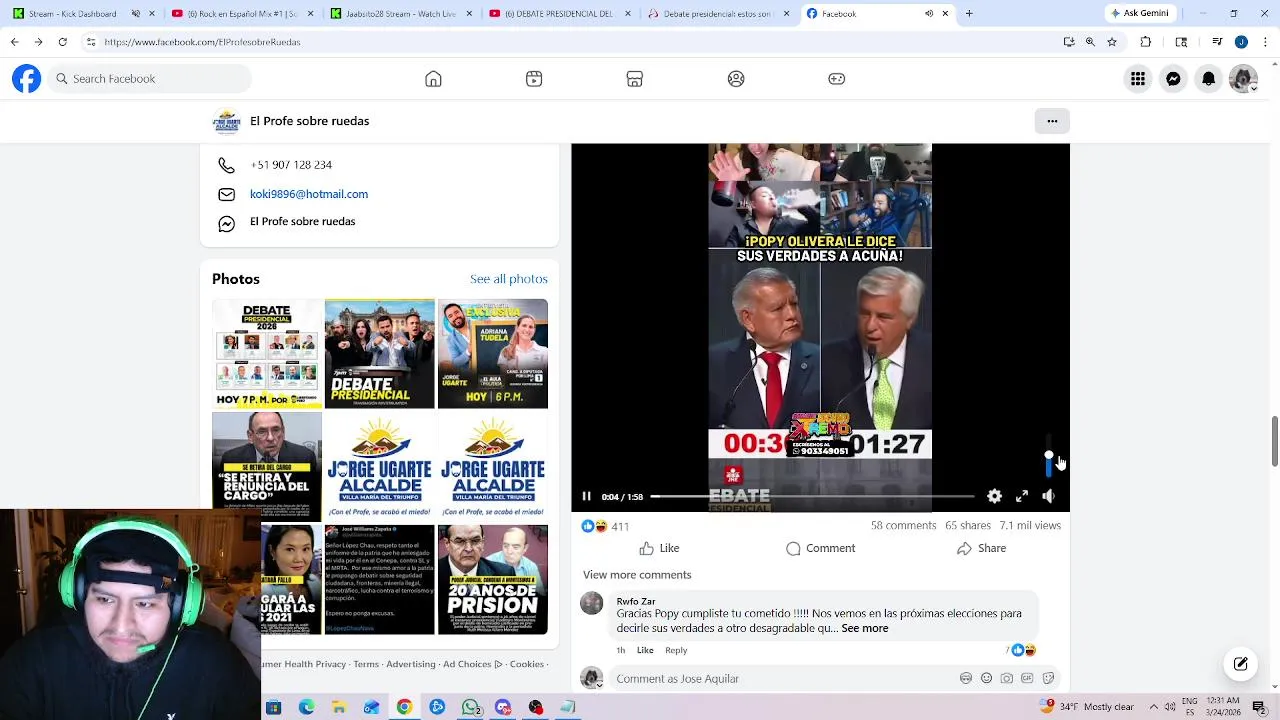Show hidden system tray icons
This screenshot has width=1280, height=720.
click(x=1153, y=707)
